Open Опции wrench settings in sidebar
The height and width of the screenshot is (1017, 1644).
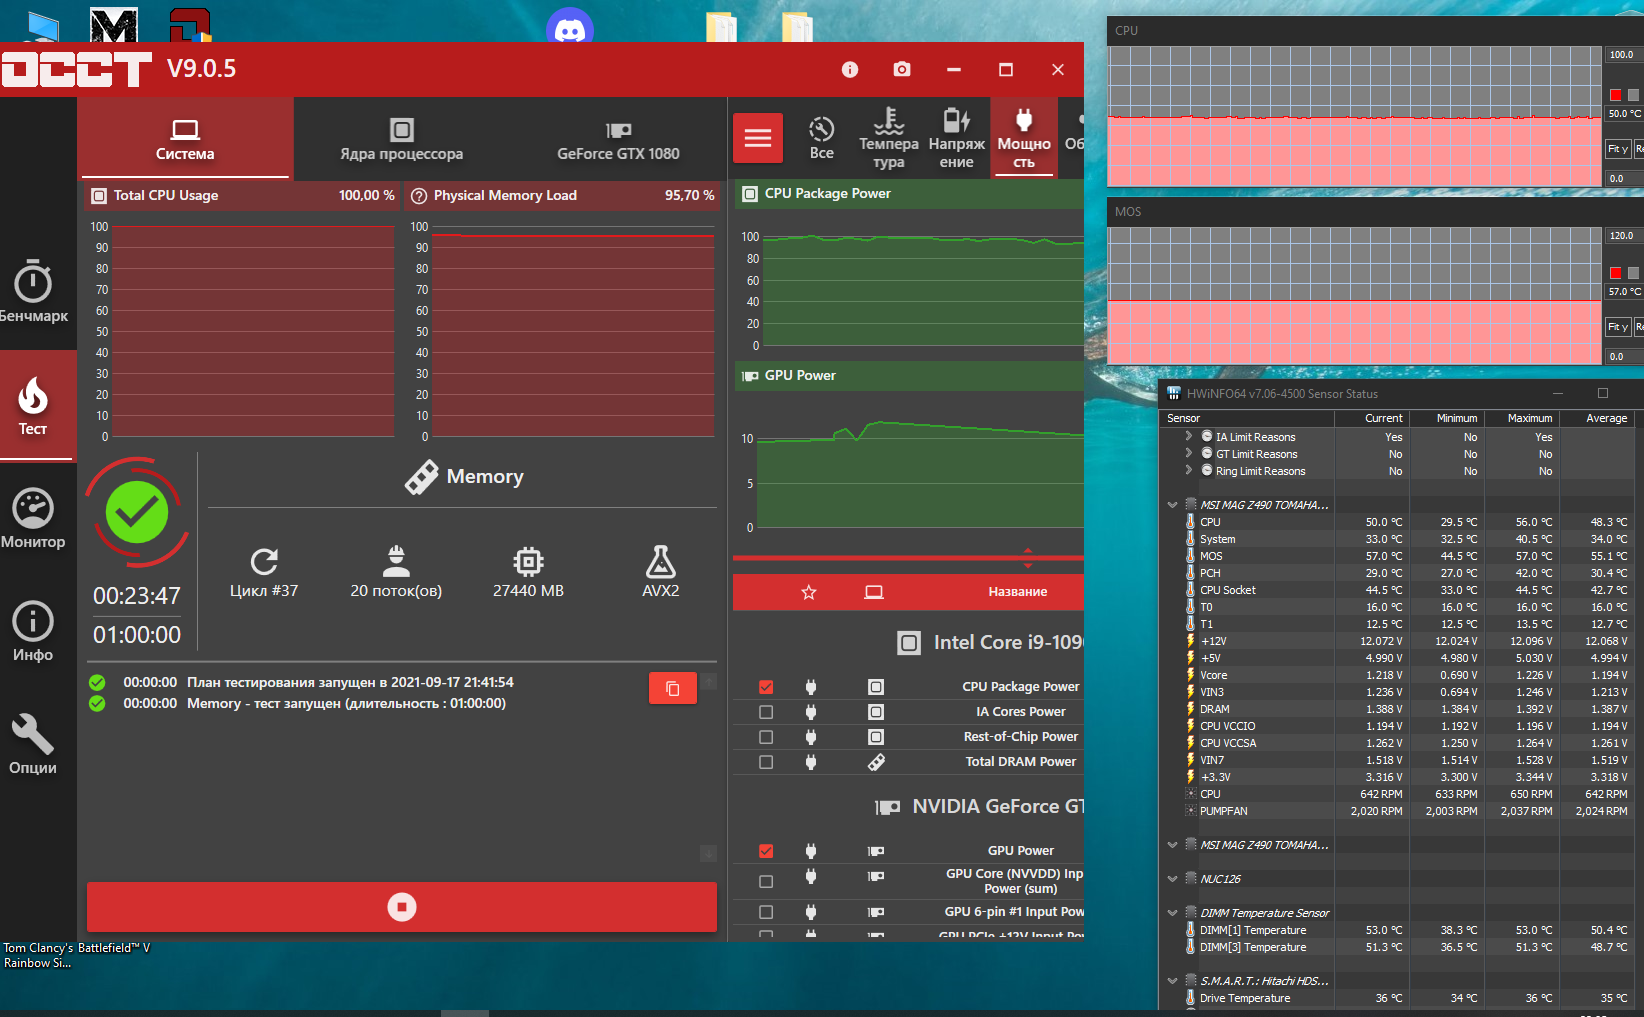coord(33,745)
